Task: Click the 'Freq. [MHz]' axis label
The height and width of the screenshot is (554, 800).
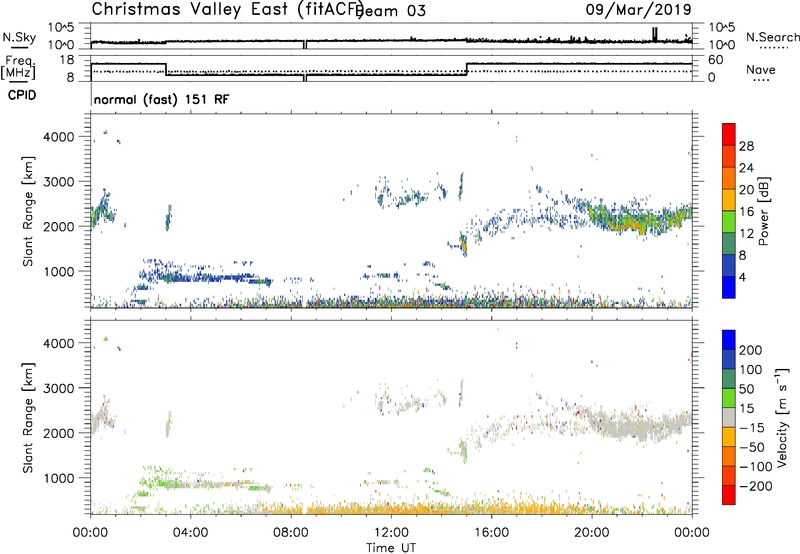Action: click(18, 67)
